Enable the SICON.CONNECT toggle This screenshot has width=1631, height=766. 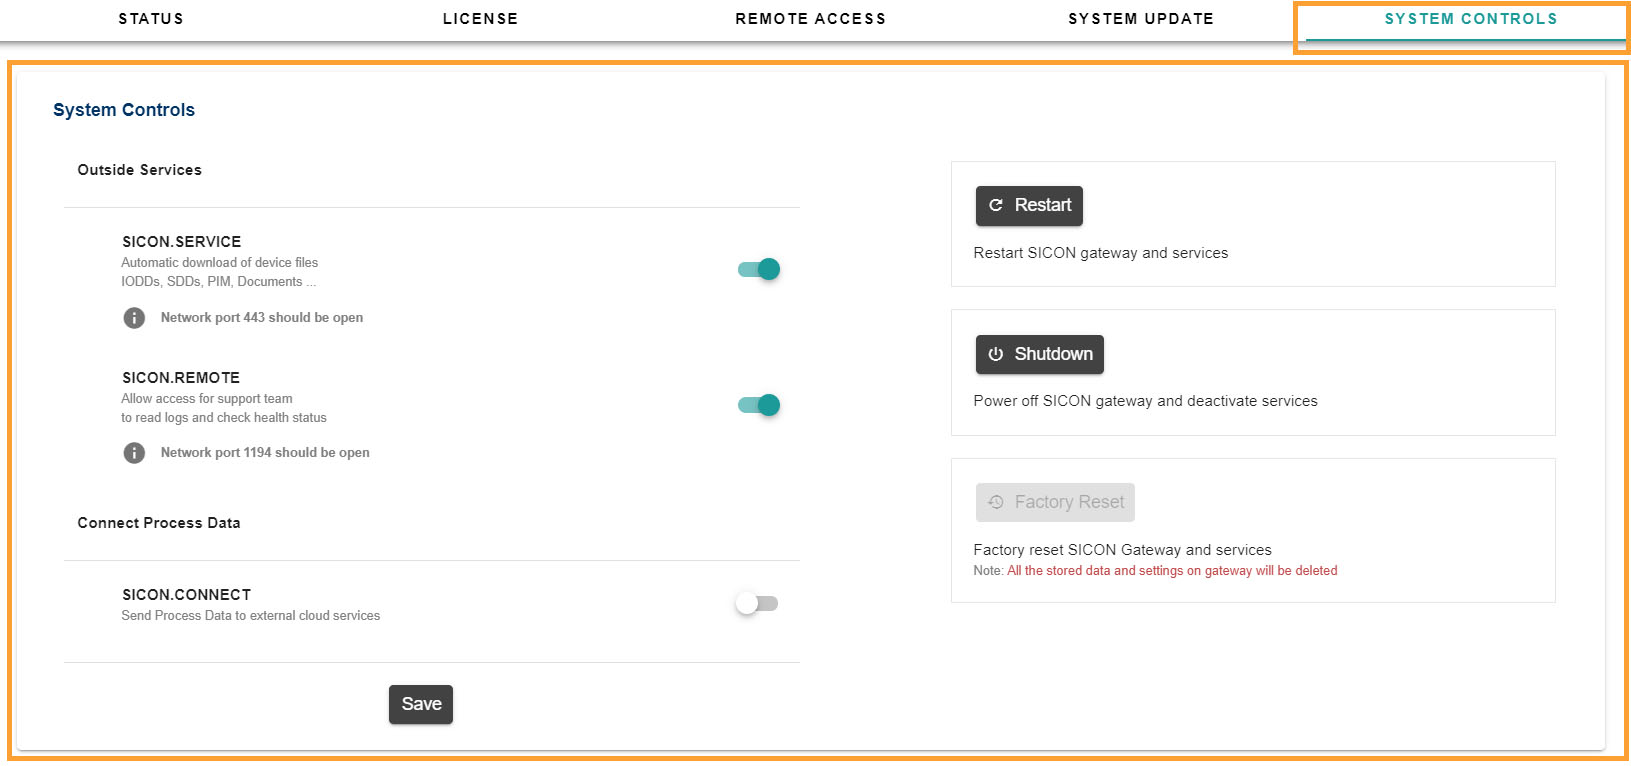pos(757,604)
